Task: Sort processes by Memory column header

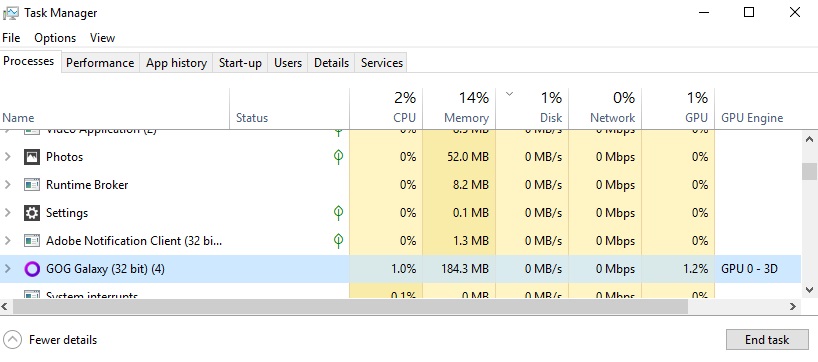Action: pyautogui.click(x=459, y=108)
